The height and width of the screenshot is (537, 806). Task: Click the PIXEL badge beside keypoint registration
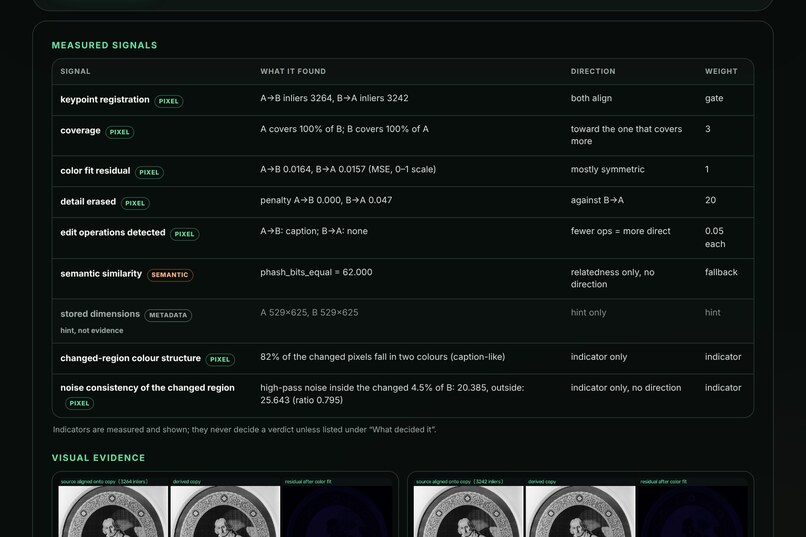169,101
